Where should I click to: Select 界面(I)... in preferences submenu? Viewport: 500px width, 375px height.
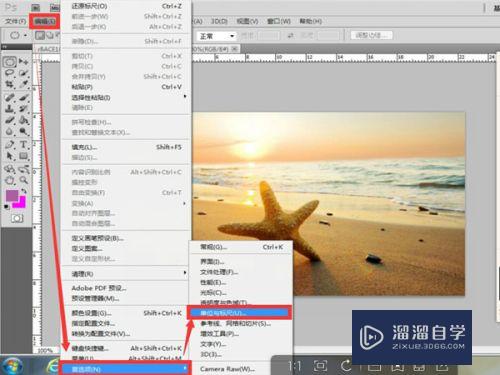point(241,262)
